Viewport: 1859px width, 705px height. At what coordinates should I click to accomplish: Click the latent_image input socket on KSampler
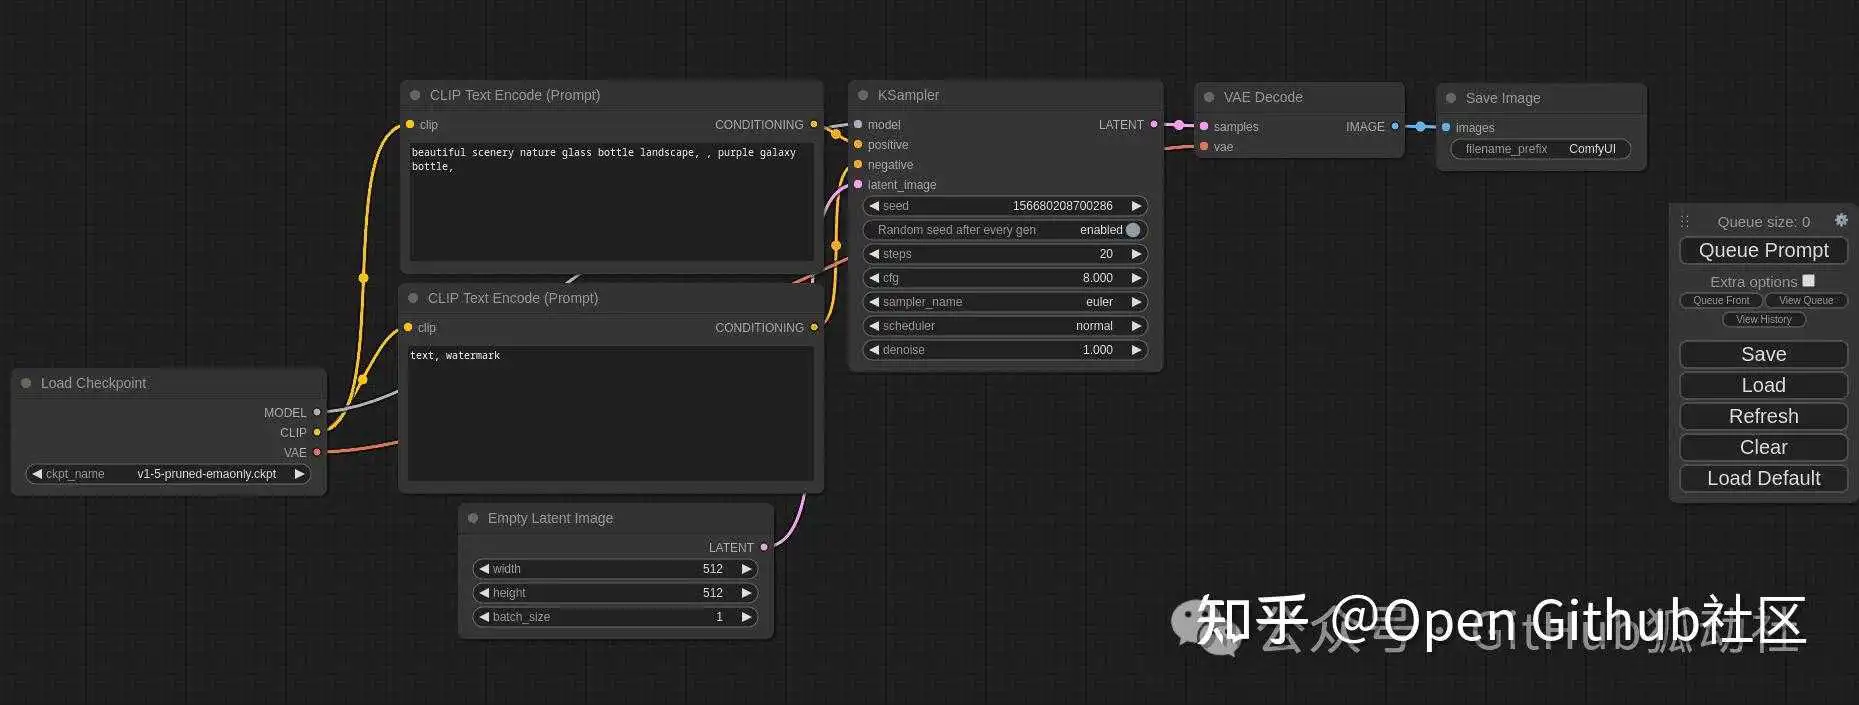(858, 184)
